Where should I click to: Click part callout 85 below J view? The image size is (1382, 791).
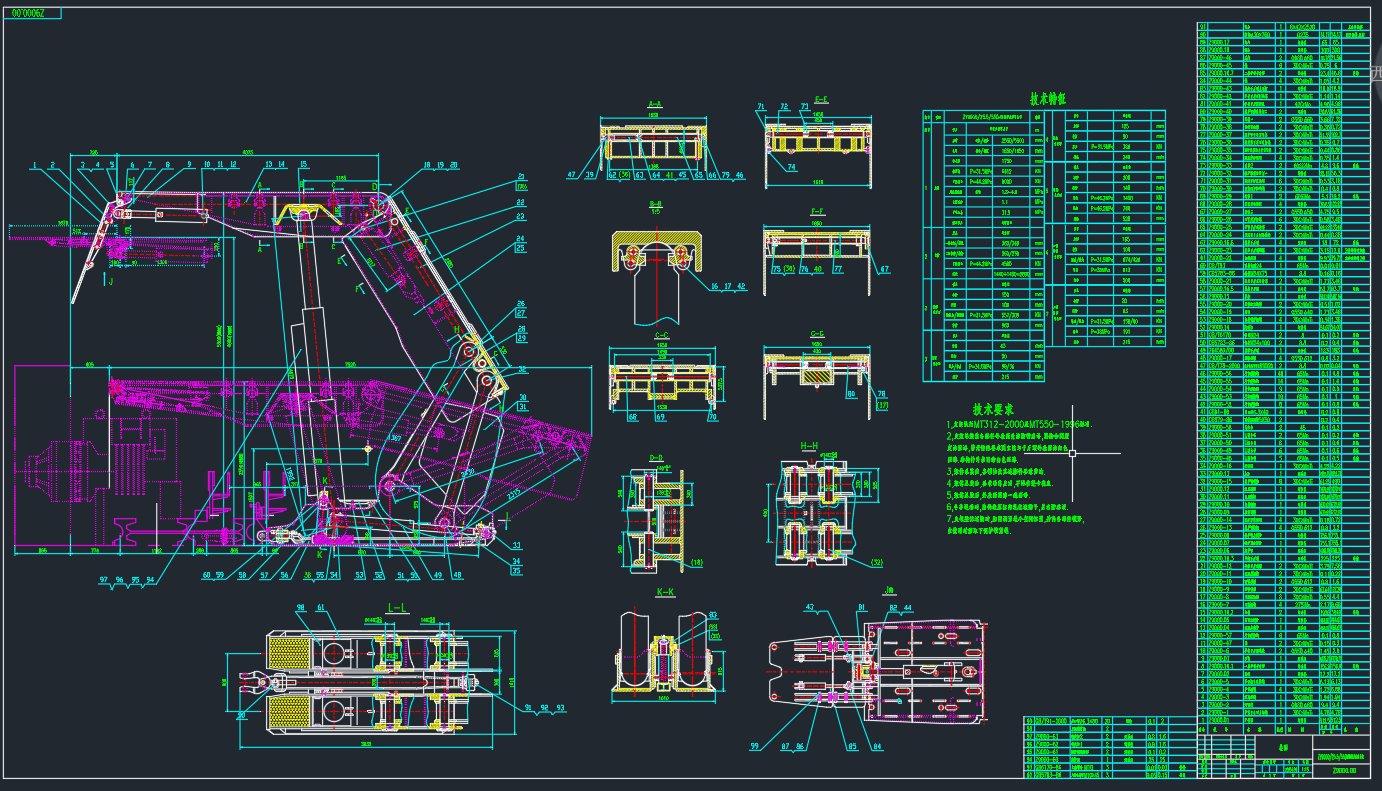tap(853, 745)
